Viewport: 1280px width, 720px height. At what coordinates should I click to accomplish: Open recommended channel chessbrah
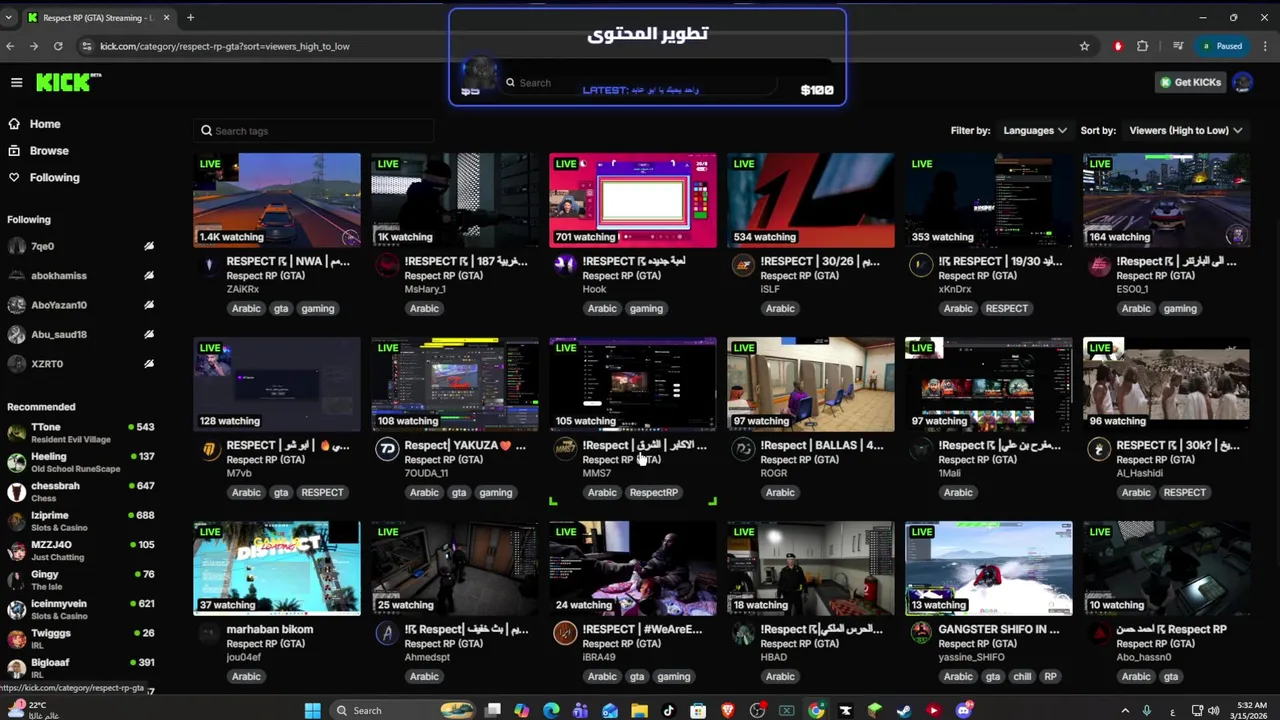(80, 491)
